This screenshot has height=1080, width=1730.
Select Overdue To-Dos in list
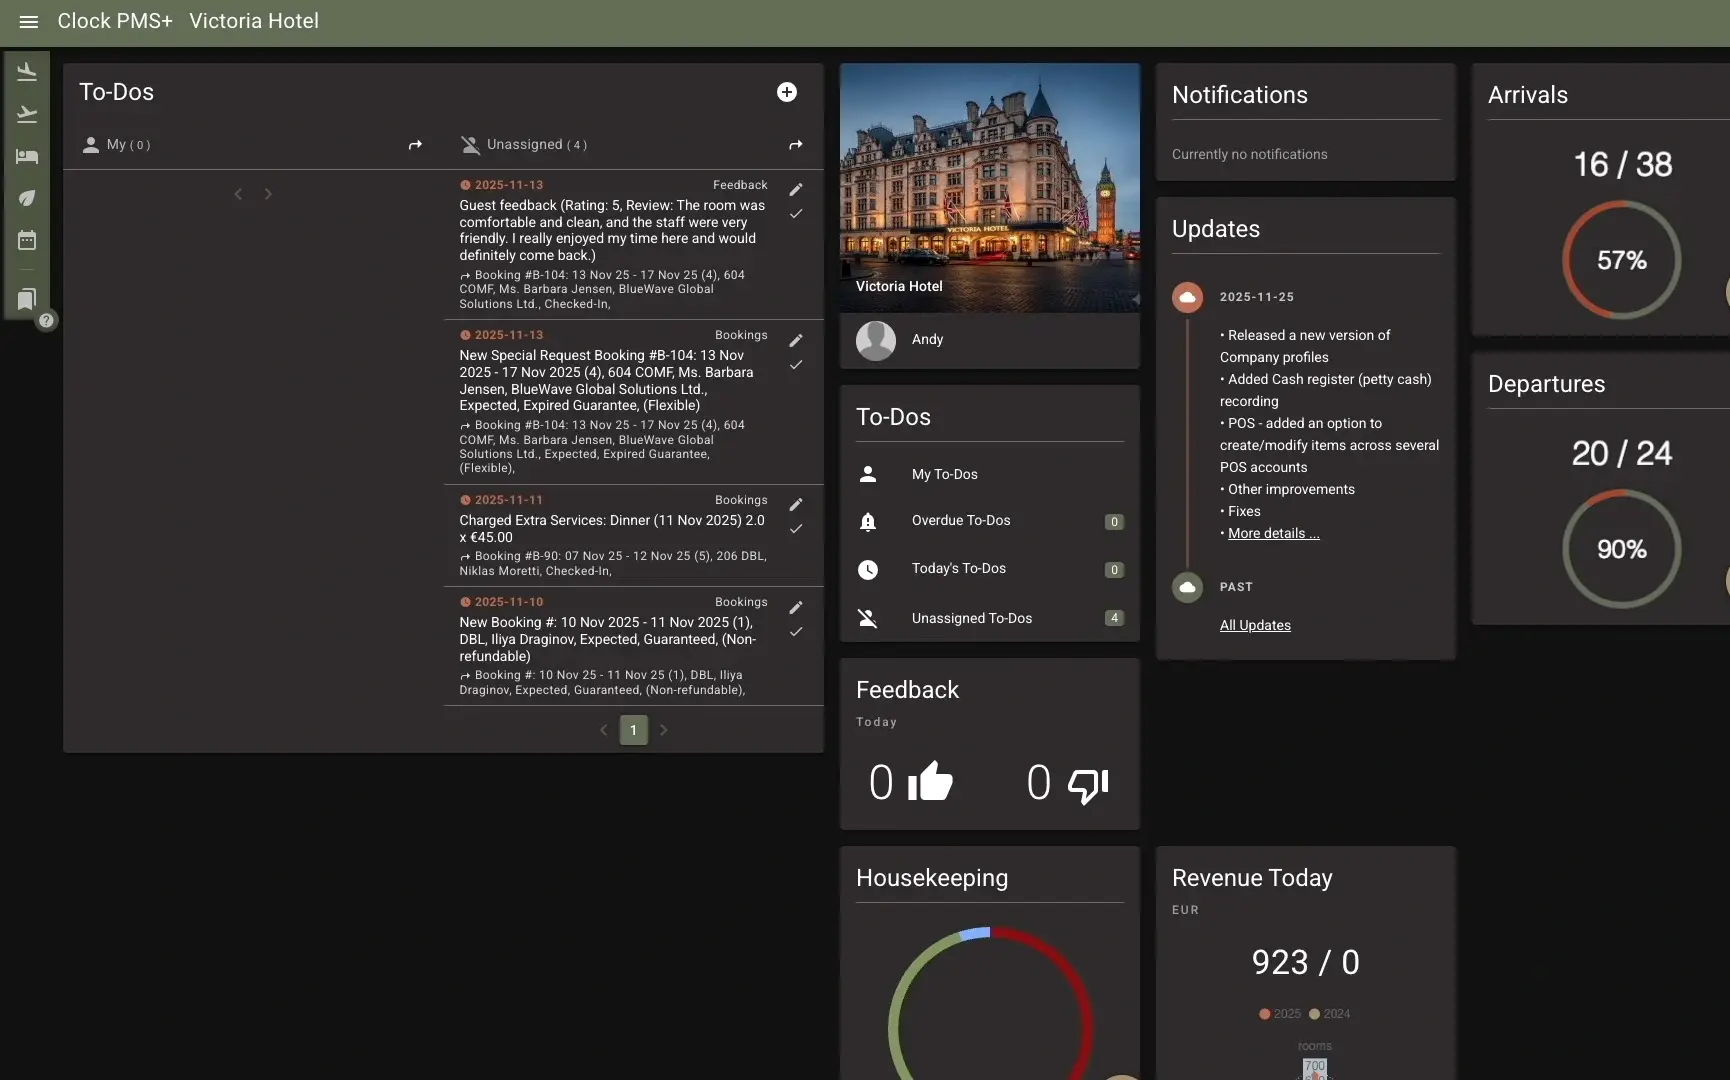[x=960, y=521]
